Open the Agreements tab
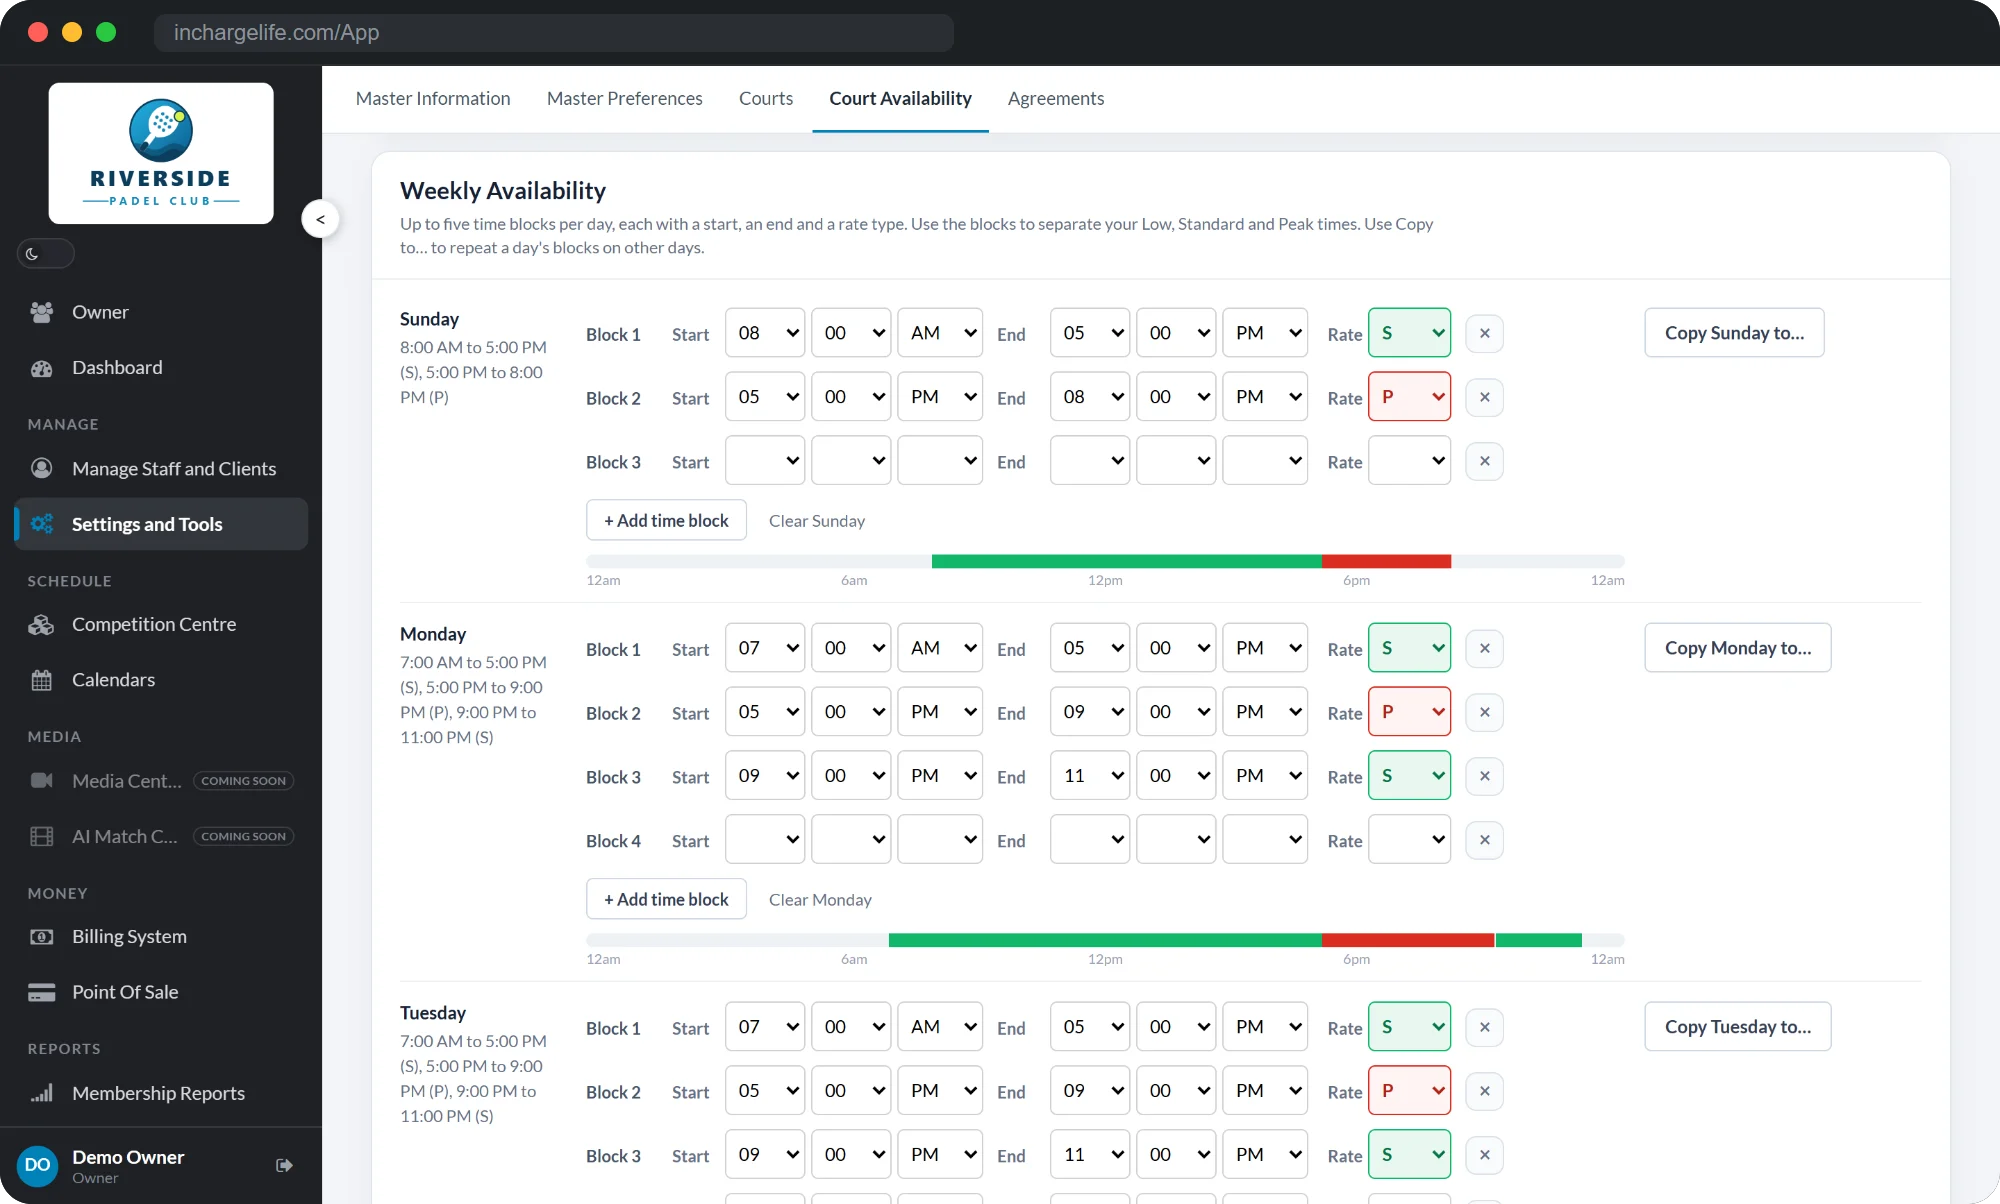The image size is (2000, 1204). (1056, 98)
